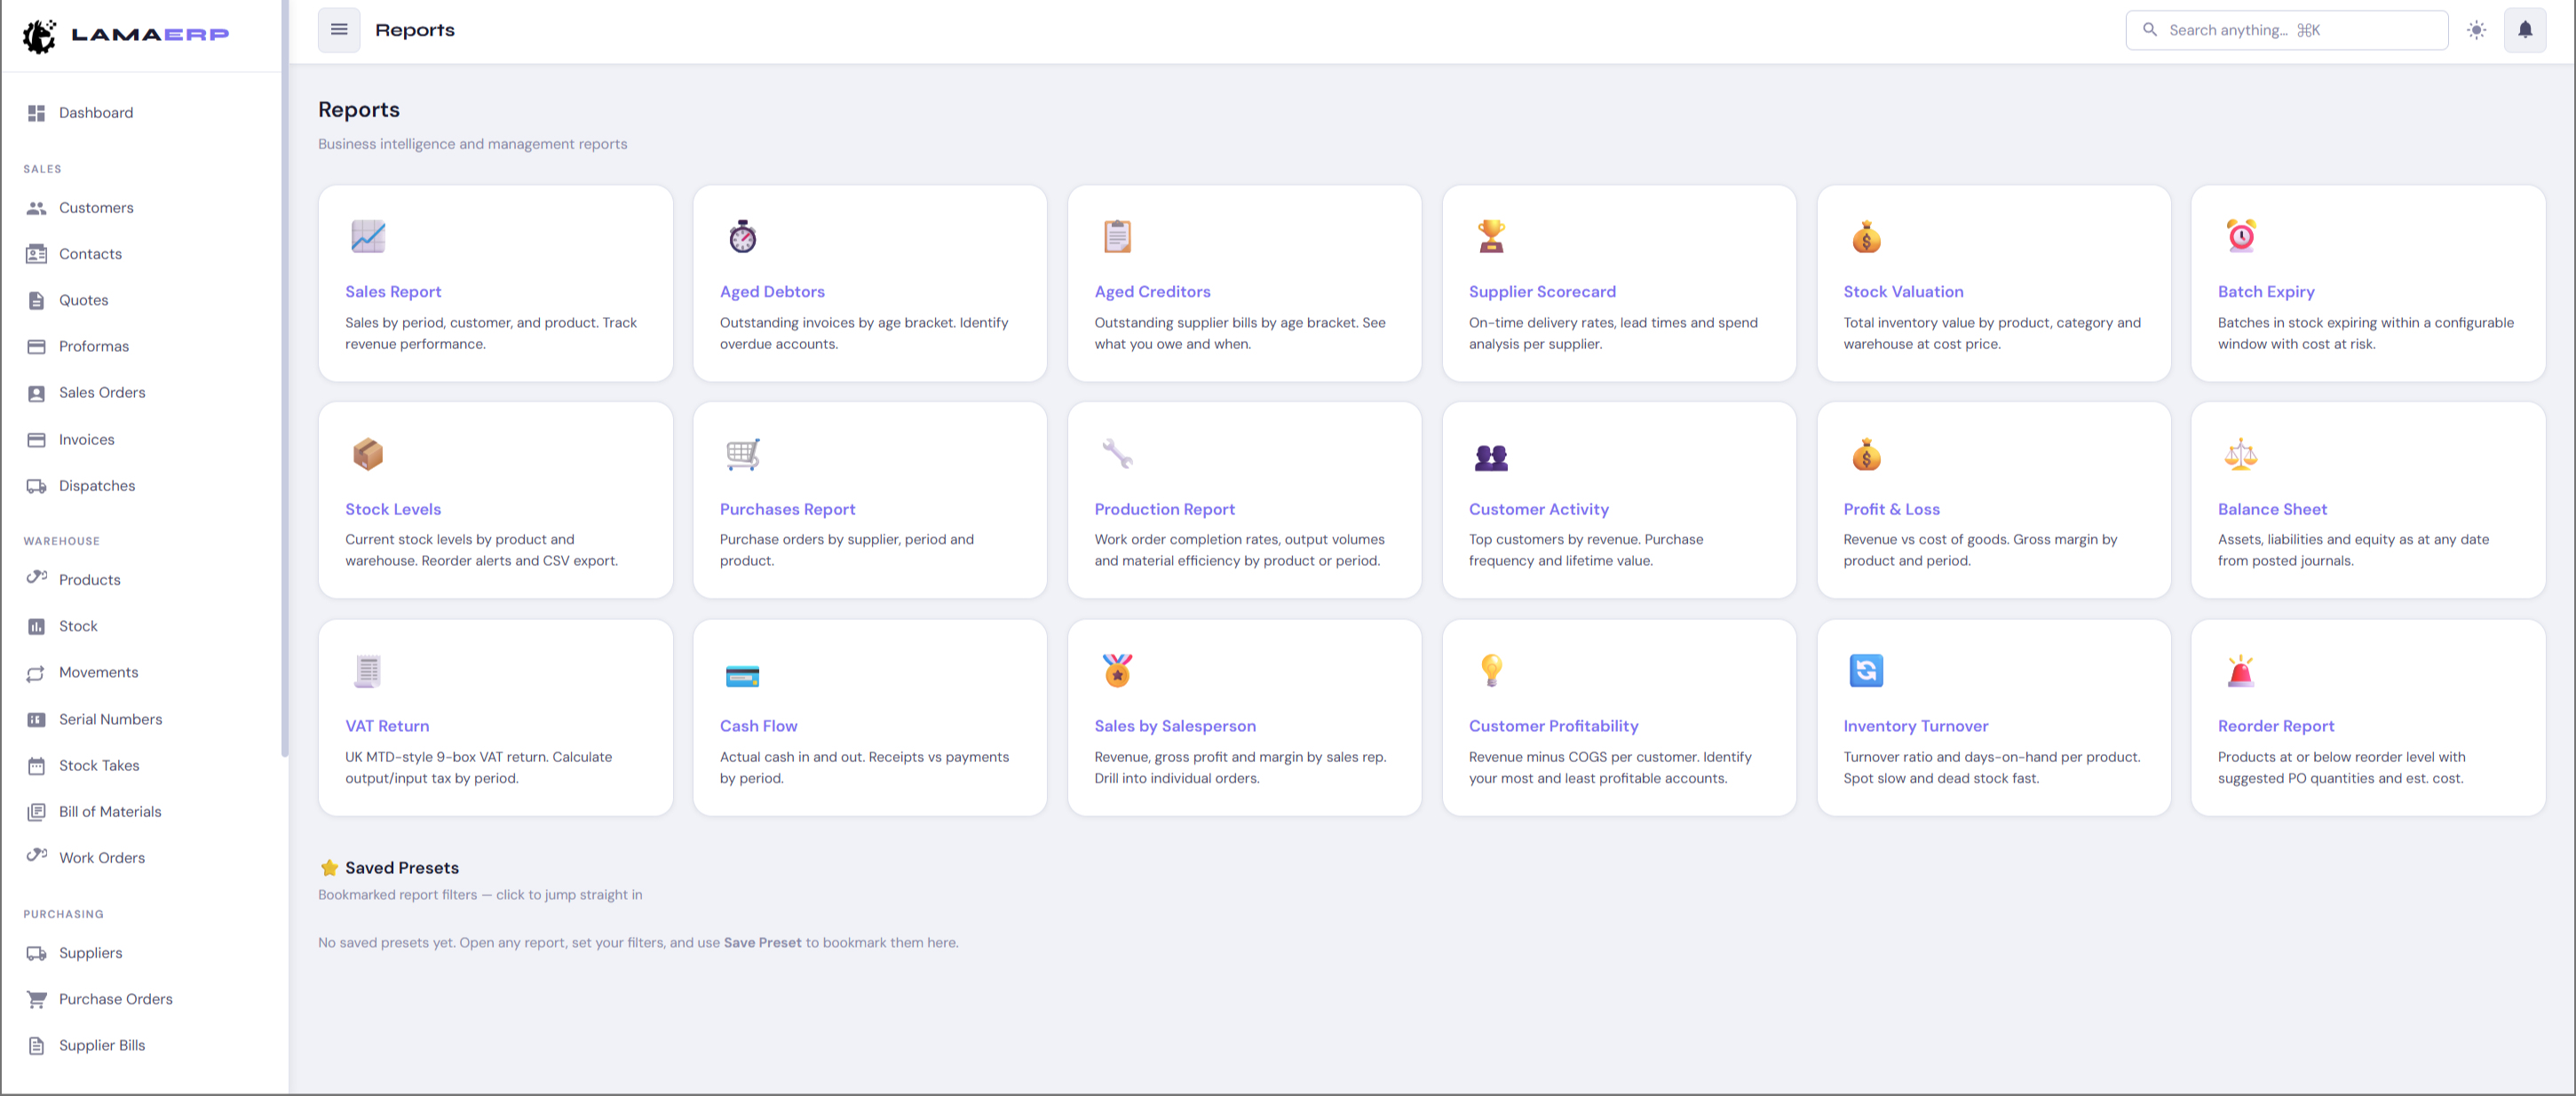Open the Sales Report link
The width and height of the screenshot is (2576, 1096).
coord(393,292)
